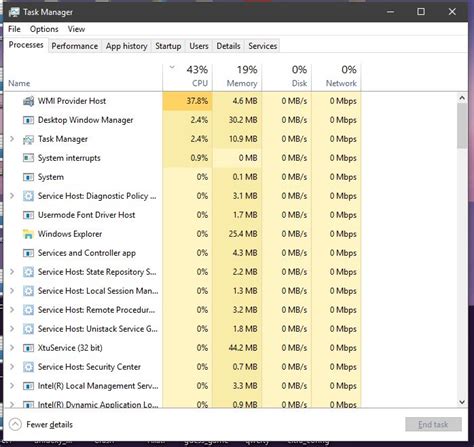Click the State Repository service host icon
Viewport: 474px width, 447px height.
point(28,272)
